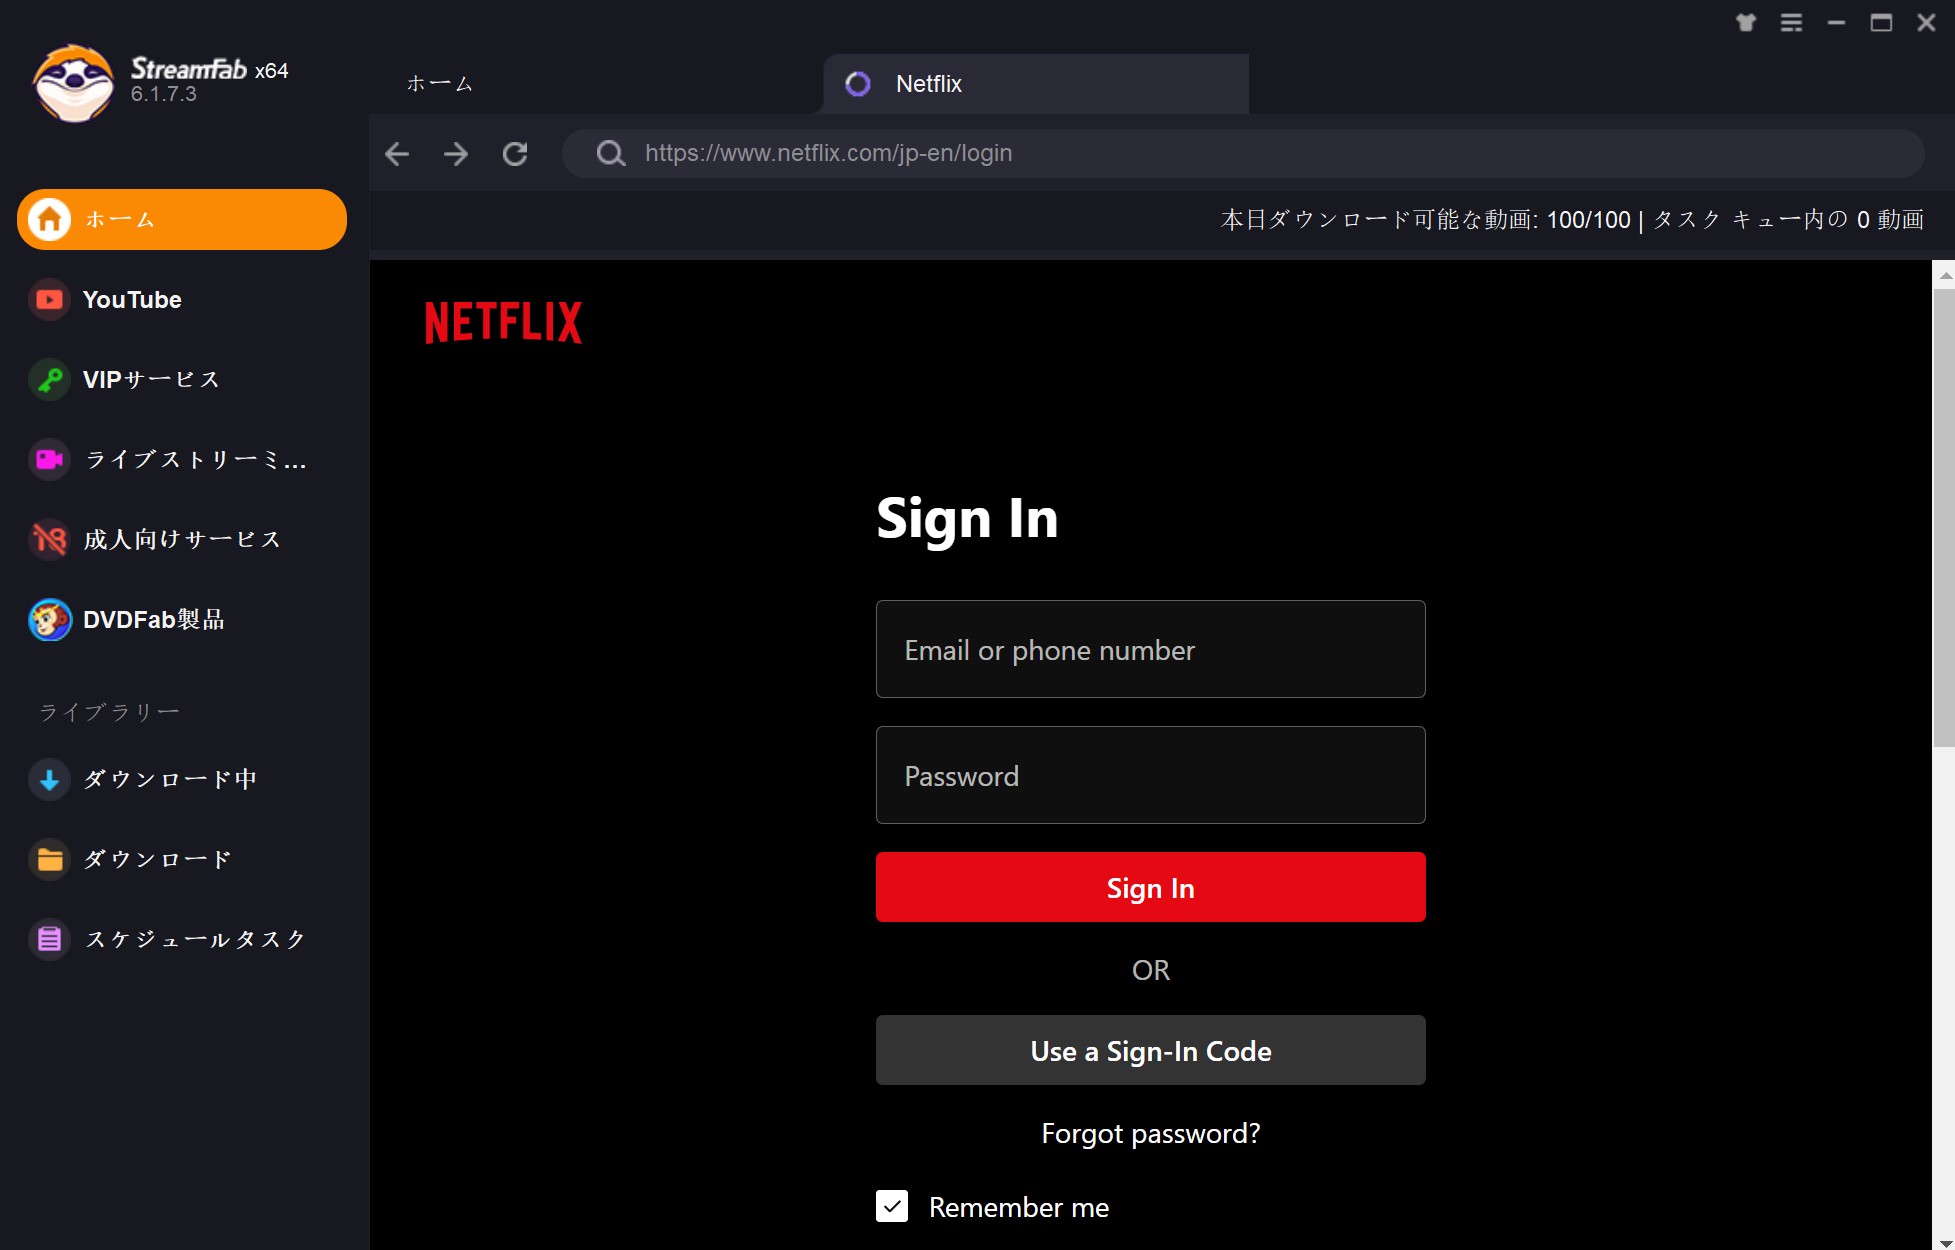Select DVDFab製品 in the sidebar
This screenshot has width=1955, height=1250.
pyautogui.click(x=182, y=619)
